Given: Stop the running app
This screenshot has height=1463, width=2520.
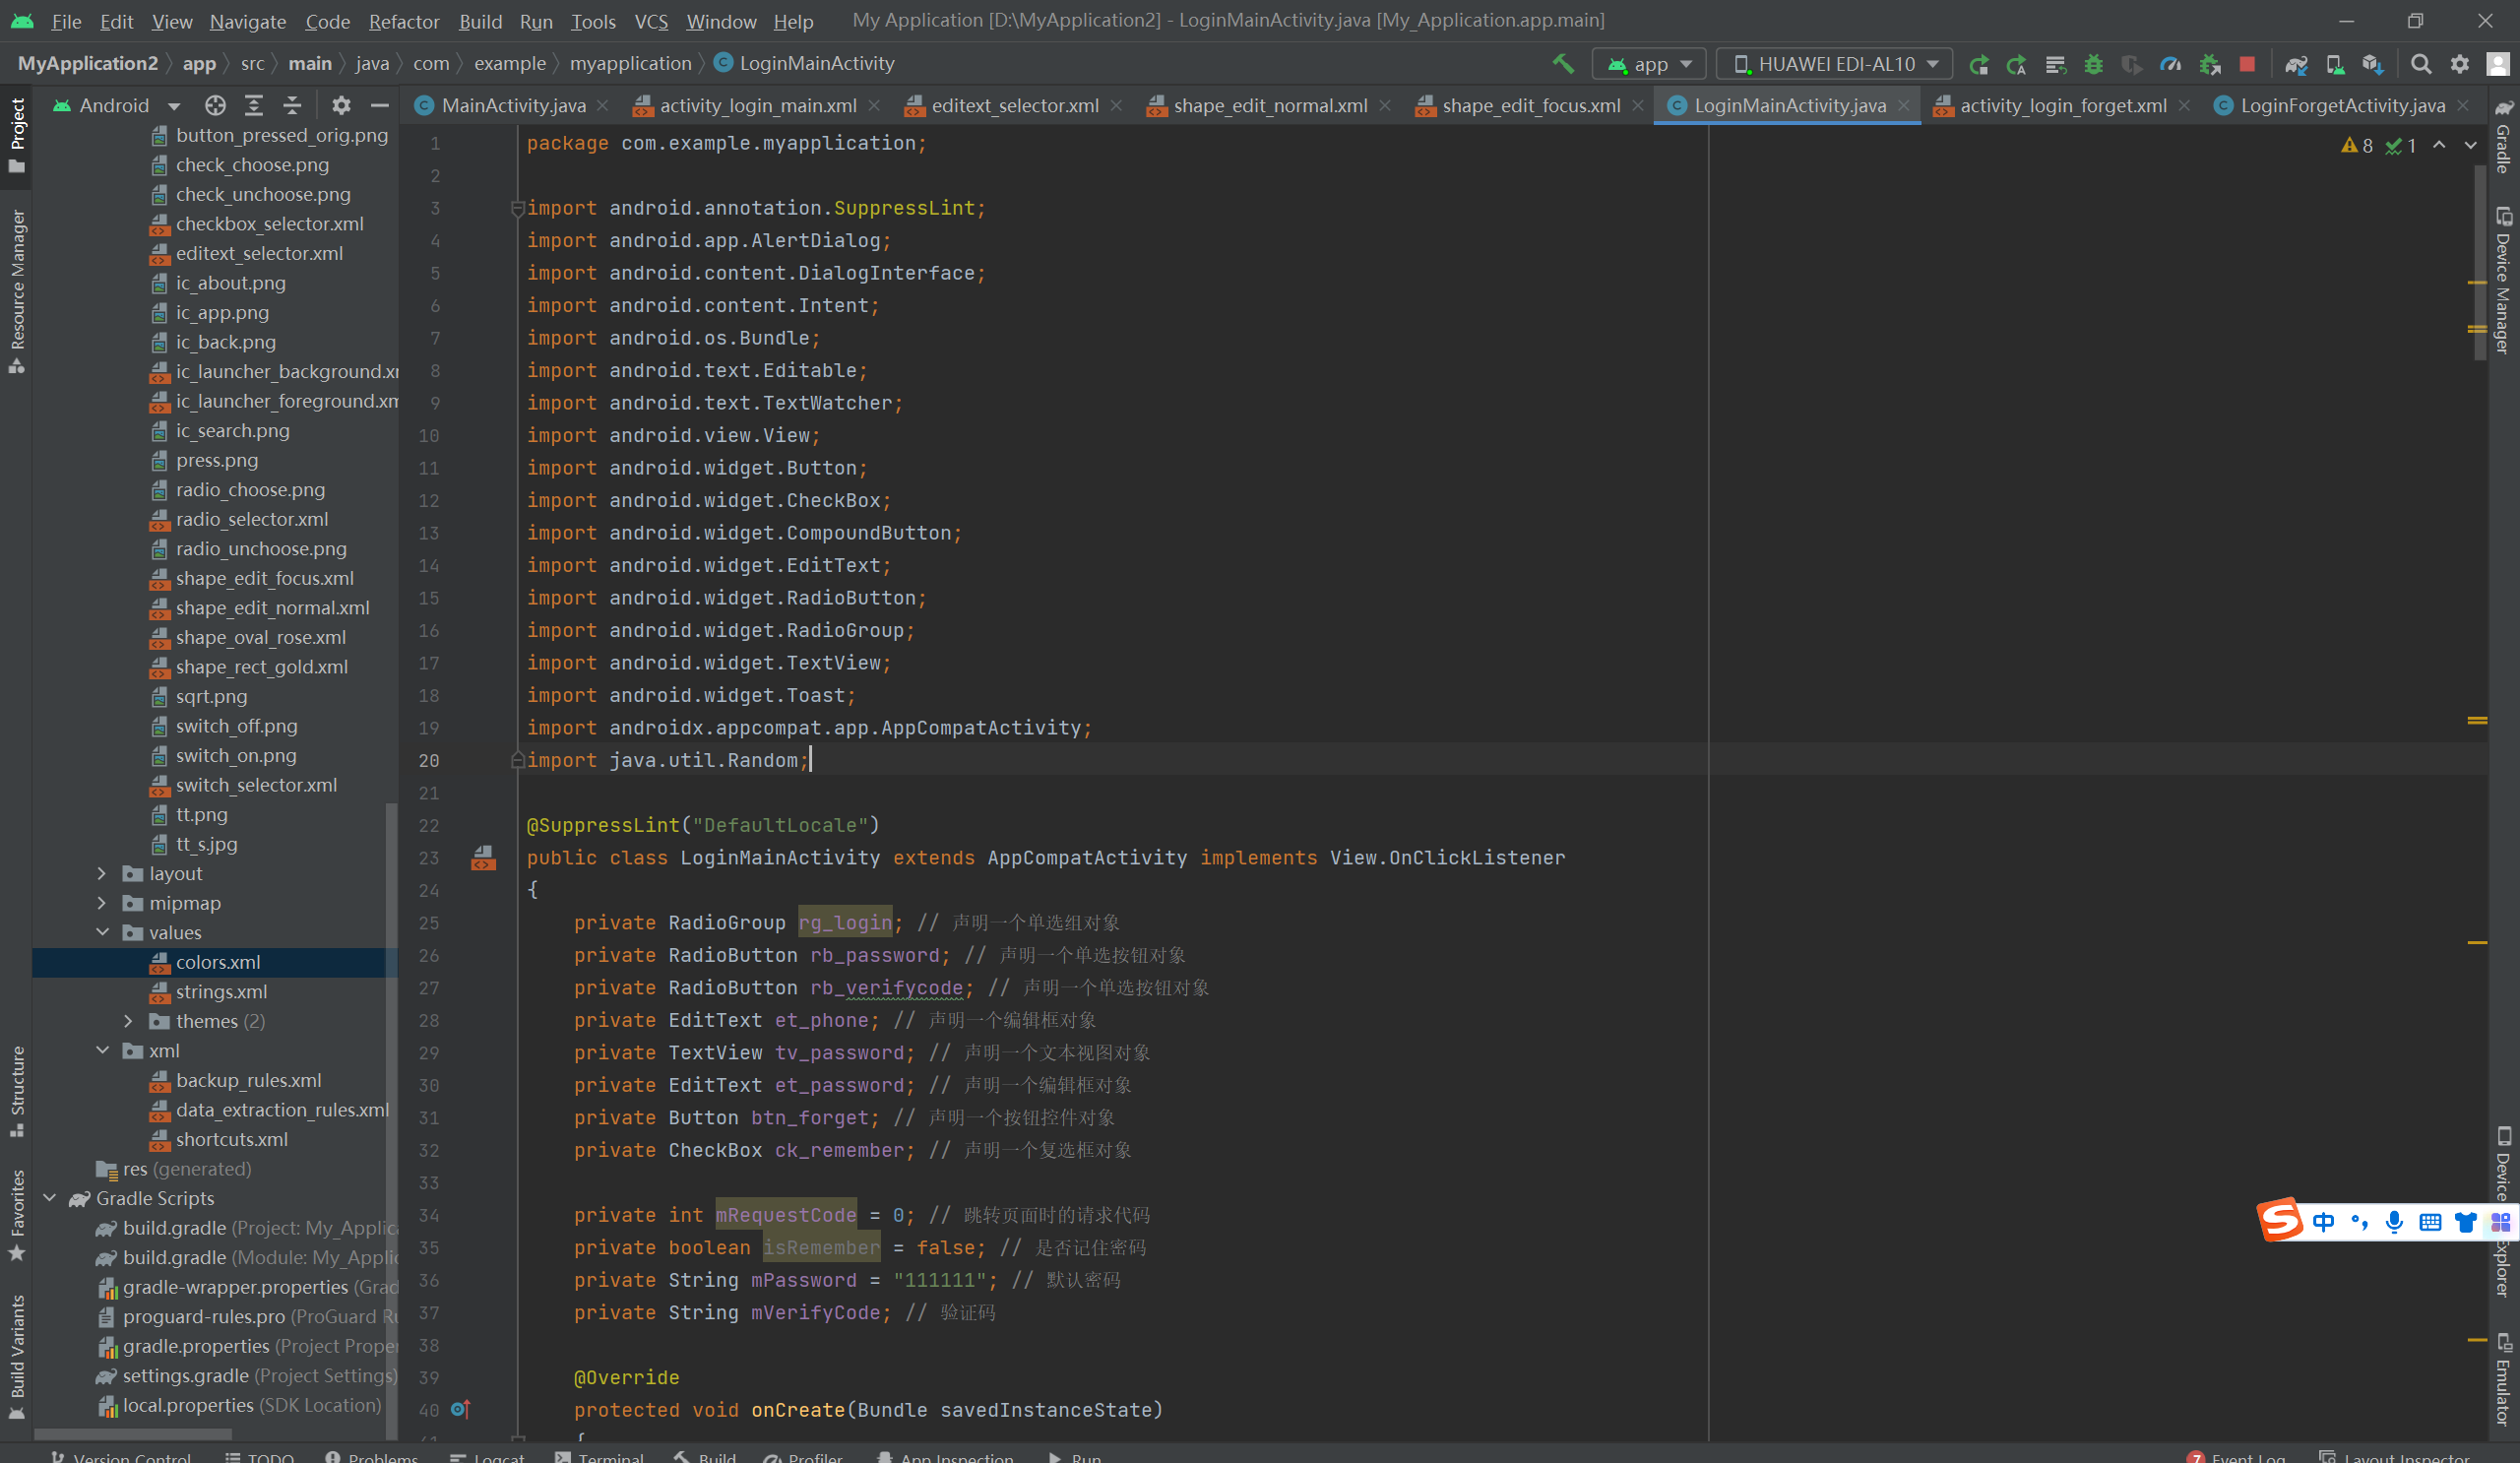Looking at the screenshot, I should click(x=2247, y=64).
